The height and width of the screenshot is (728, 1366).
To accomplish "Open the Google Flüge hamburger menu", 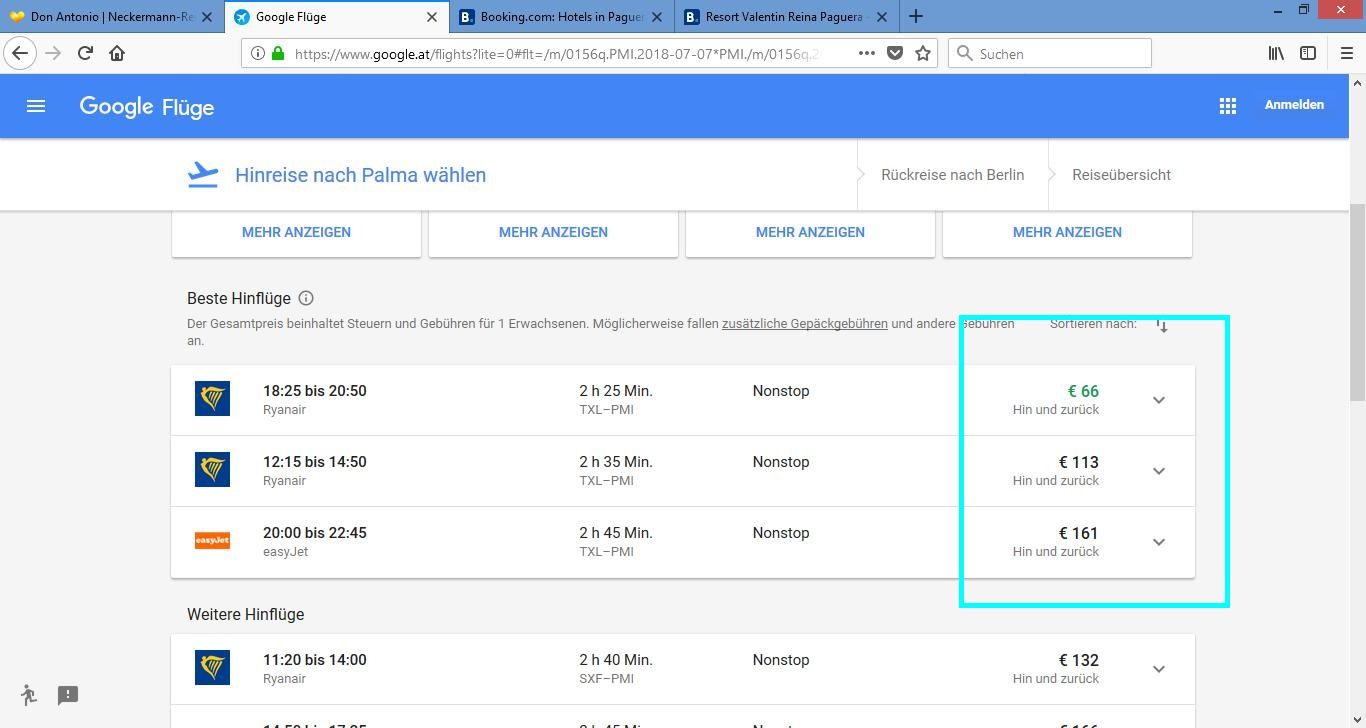I will click(36, 106).
